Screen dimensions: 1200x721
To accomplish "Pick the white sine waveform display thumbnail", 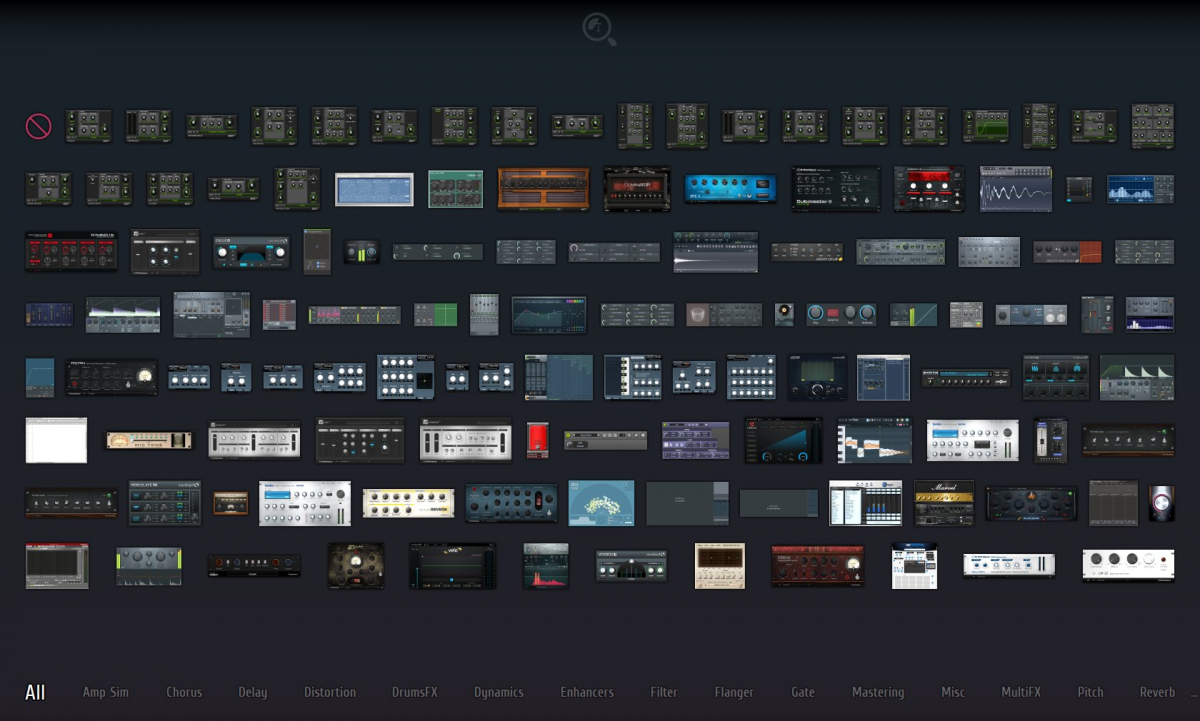I will (1015, 188).
